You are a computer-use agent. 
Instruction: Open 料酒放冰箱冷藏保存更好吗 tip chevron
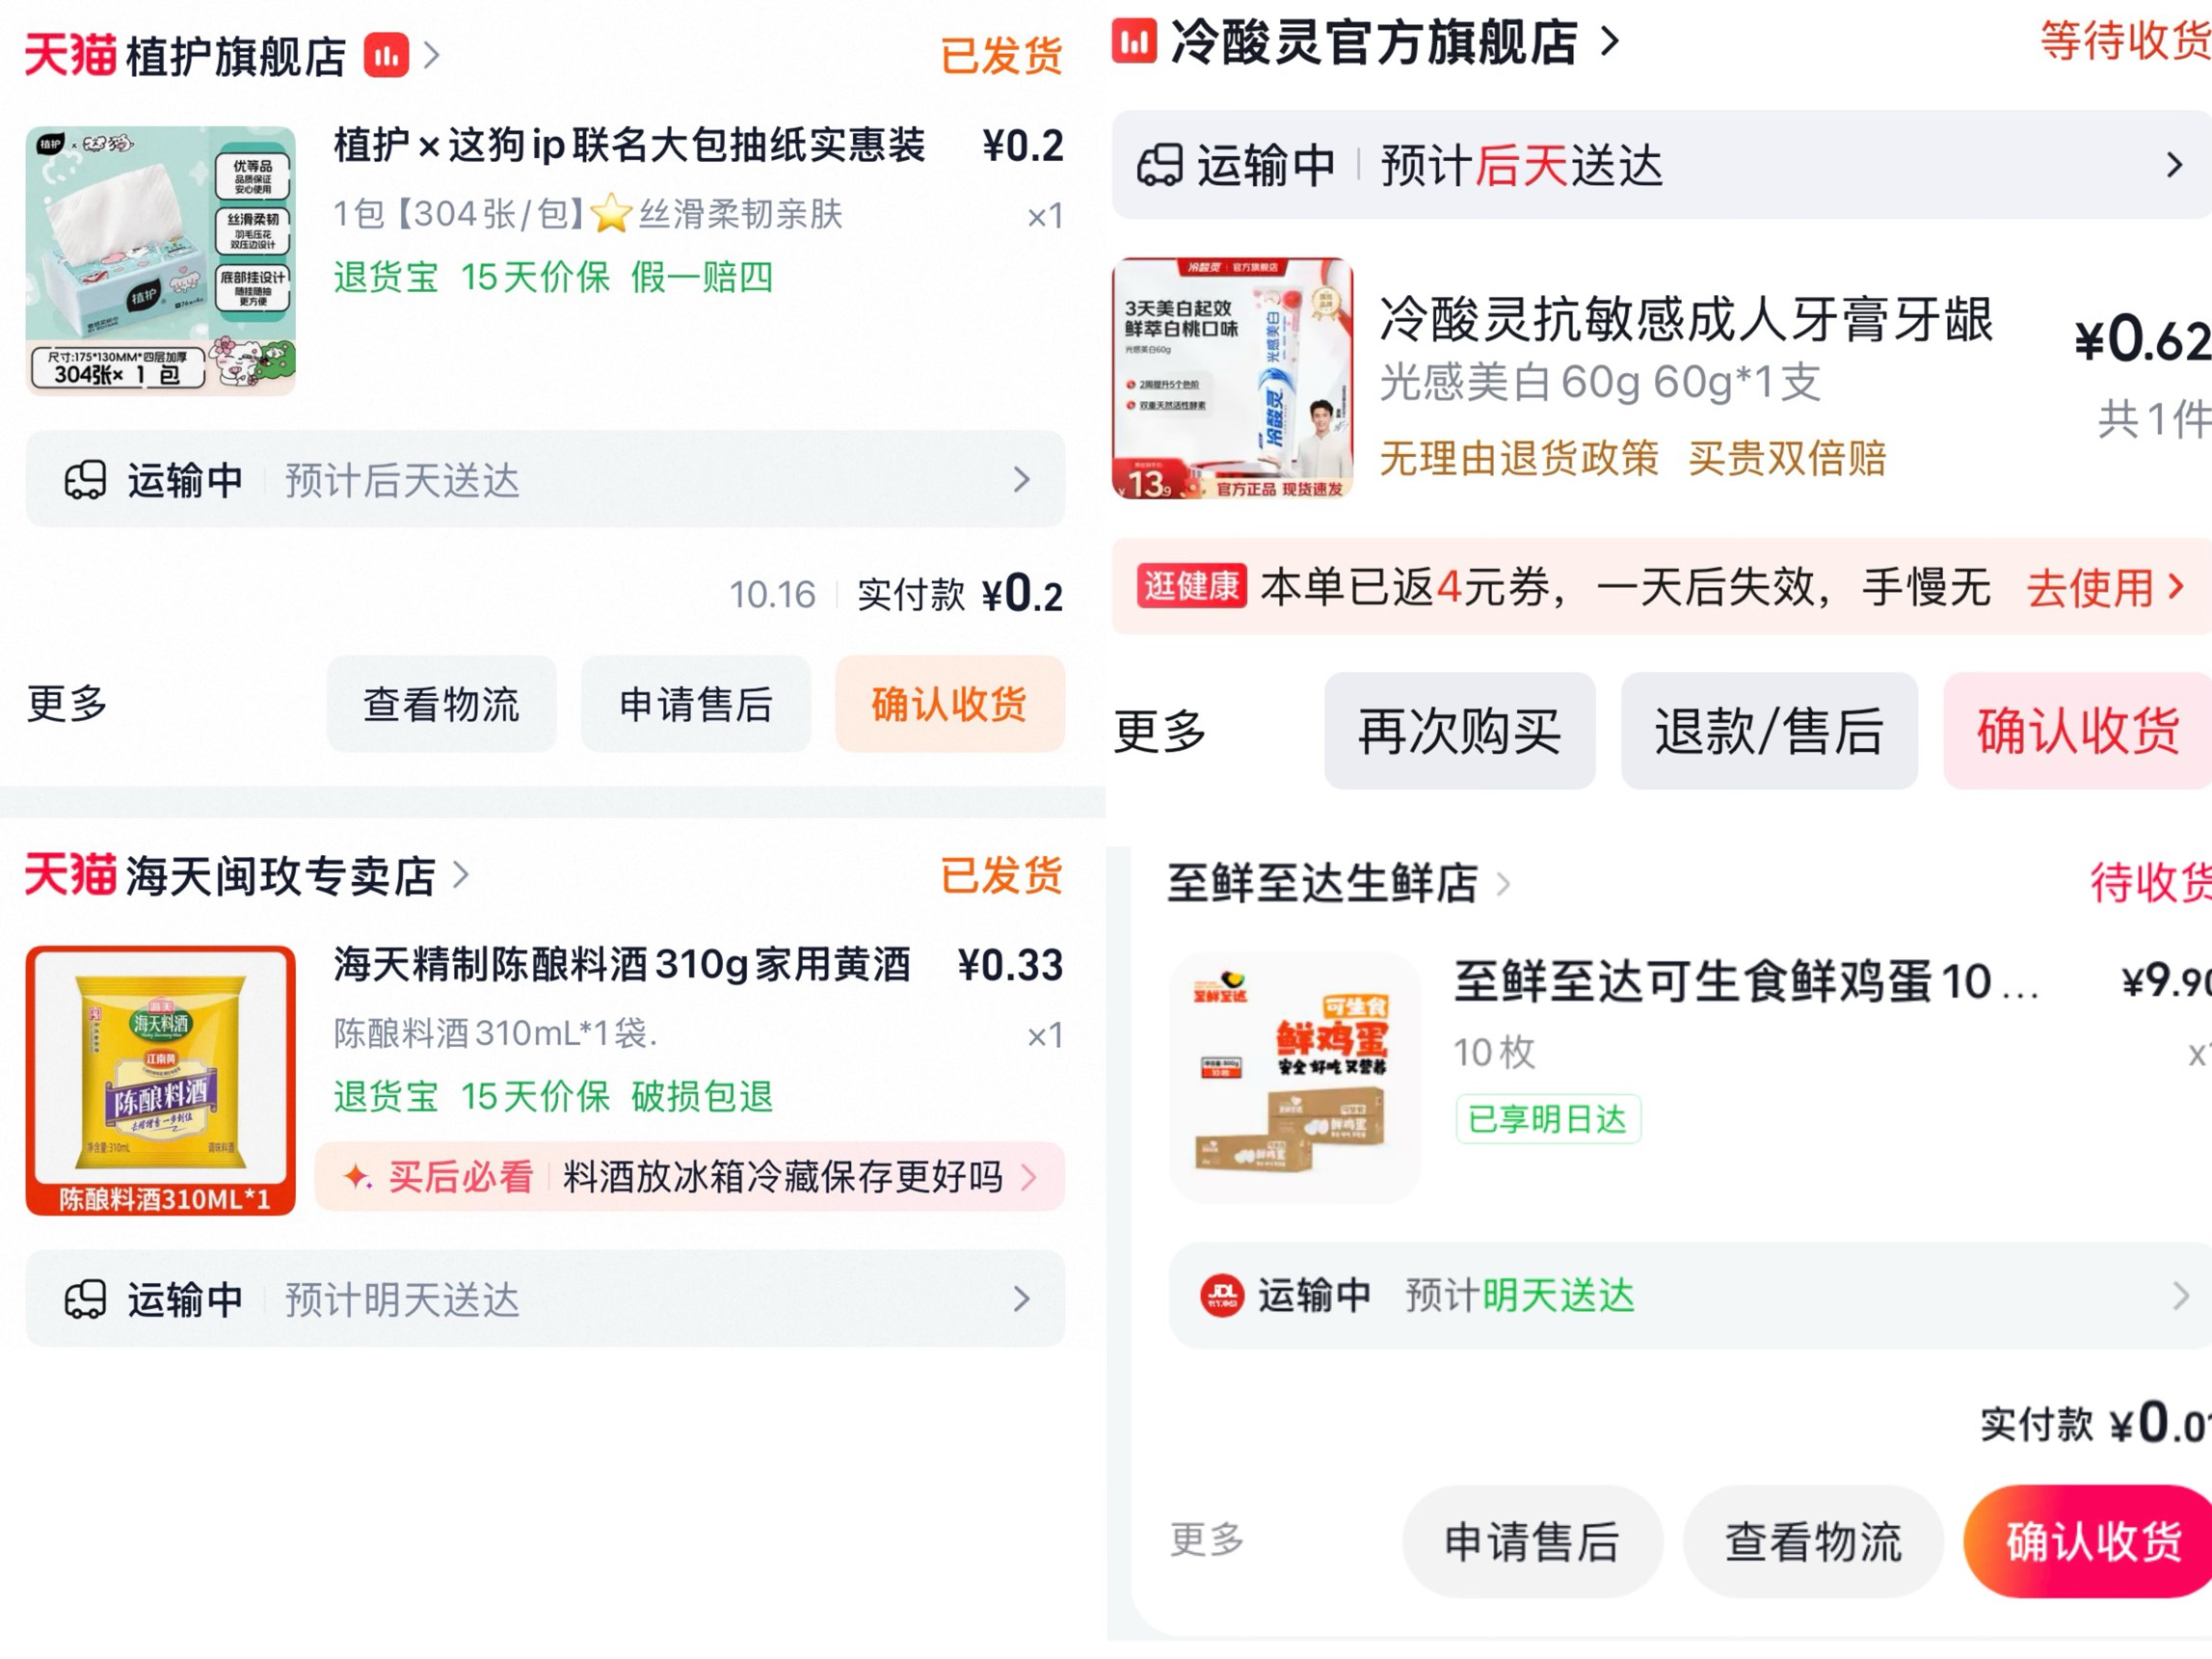coord(1029,1176)
